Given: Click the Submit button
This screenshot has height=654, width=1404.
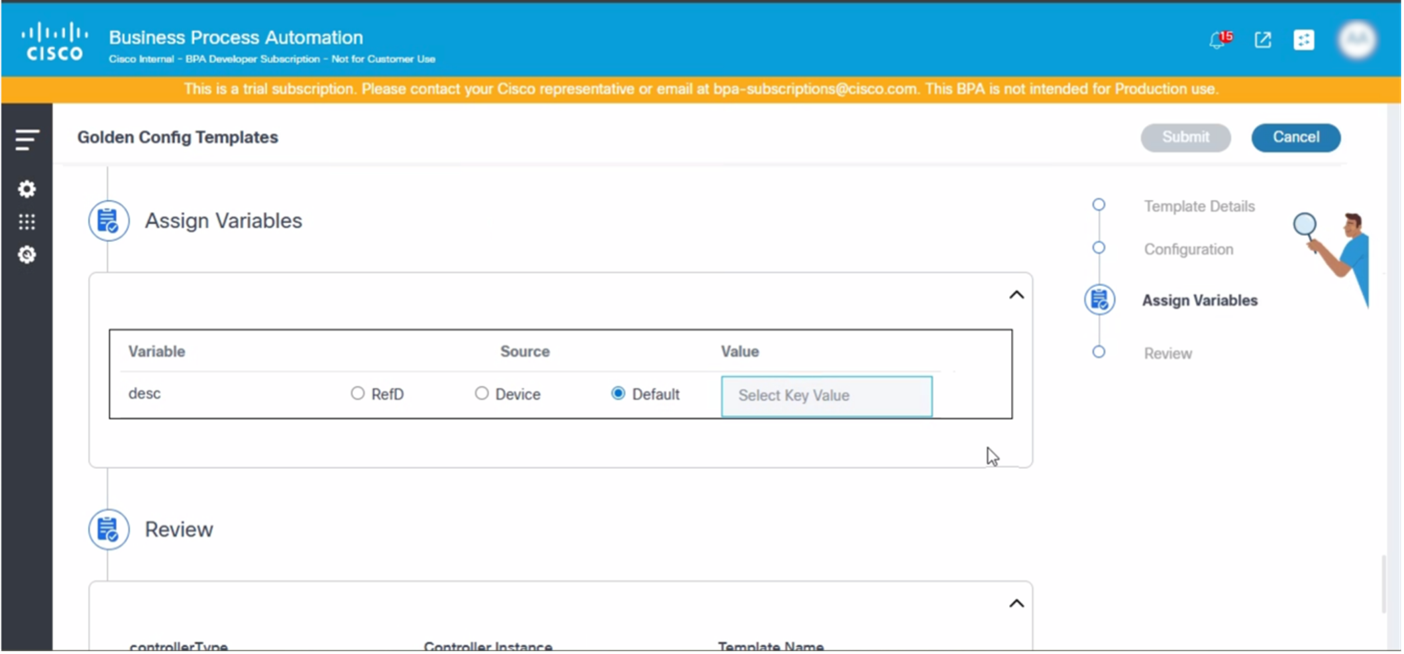Looking at the screenshot, I should (1186, 138).
